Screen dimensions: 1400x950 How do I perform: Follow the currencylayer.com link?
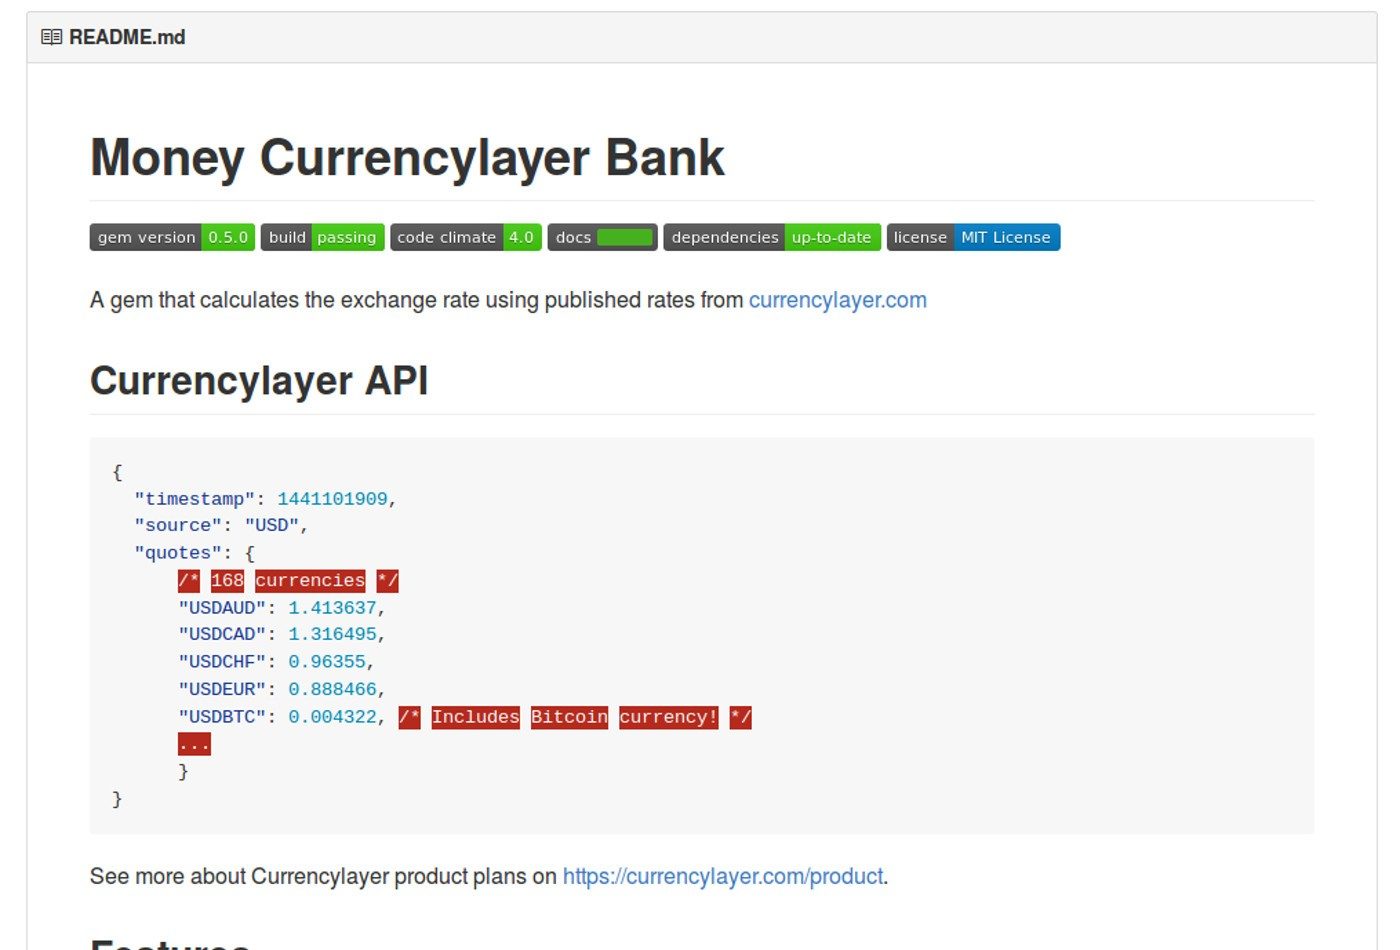point(838,300)
